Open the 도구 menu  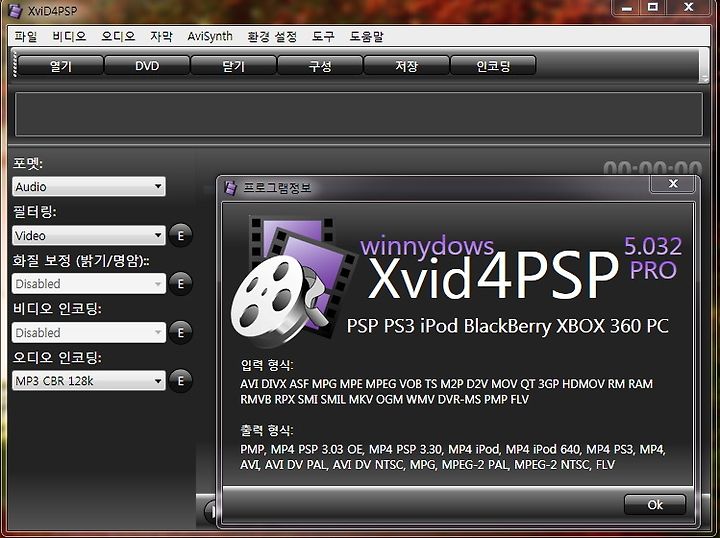[x=323, y=36]
